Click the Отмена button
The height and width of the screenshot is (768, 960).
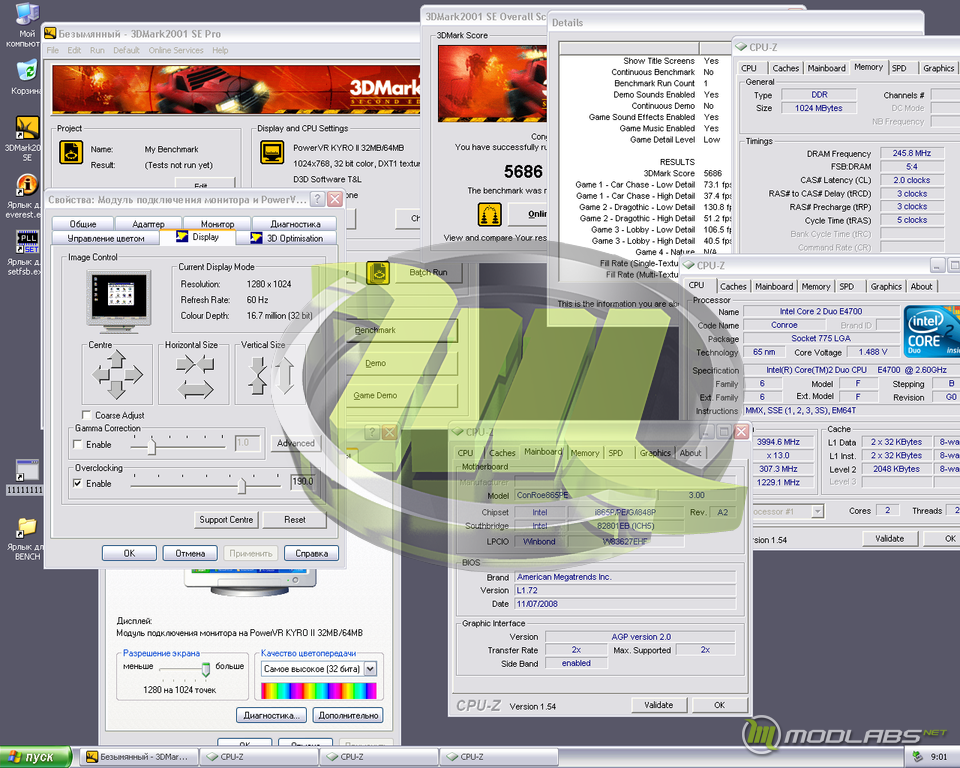point(190,553)
